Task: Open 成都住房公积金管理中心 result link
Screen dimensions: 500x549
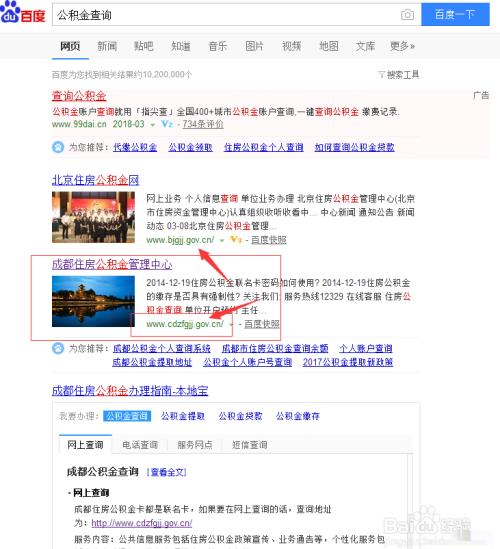Action: [112, 264]
